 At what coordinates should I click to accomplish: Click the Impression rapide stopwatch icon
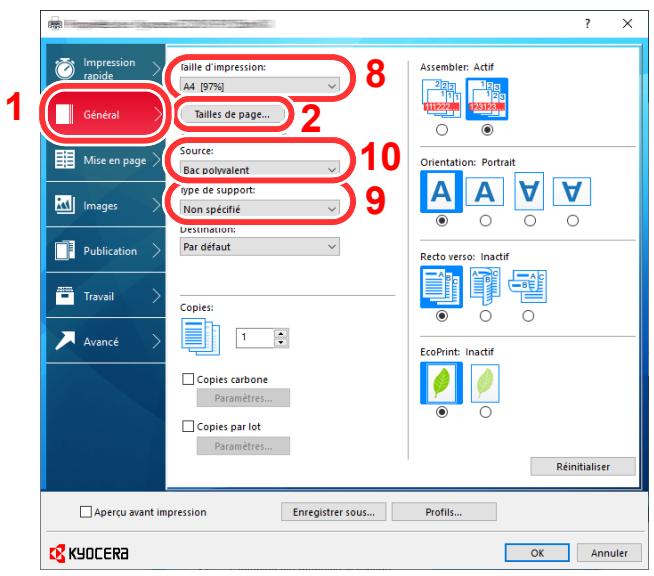tap(65, 68)
